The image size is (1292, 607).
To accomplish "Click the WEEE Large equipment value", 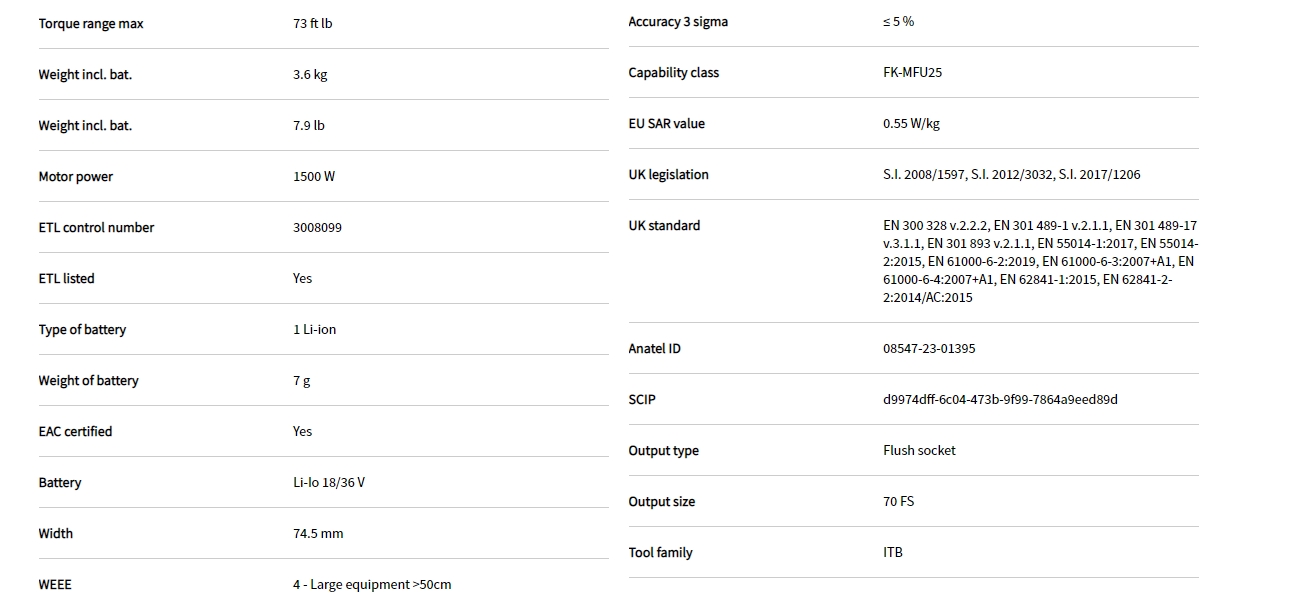I will pyautogui.click(x=371, y=585).
